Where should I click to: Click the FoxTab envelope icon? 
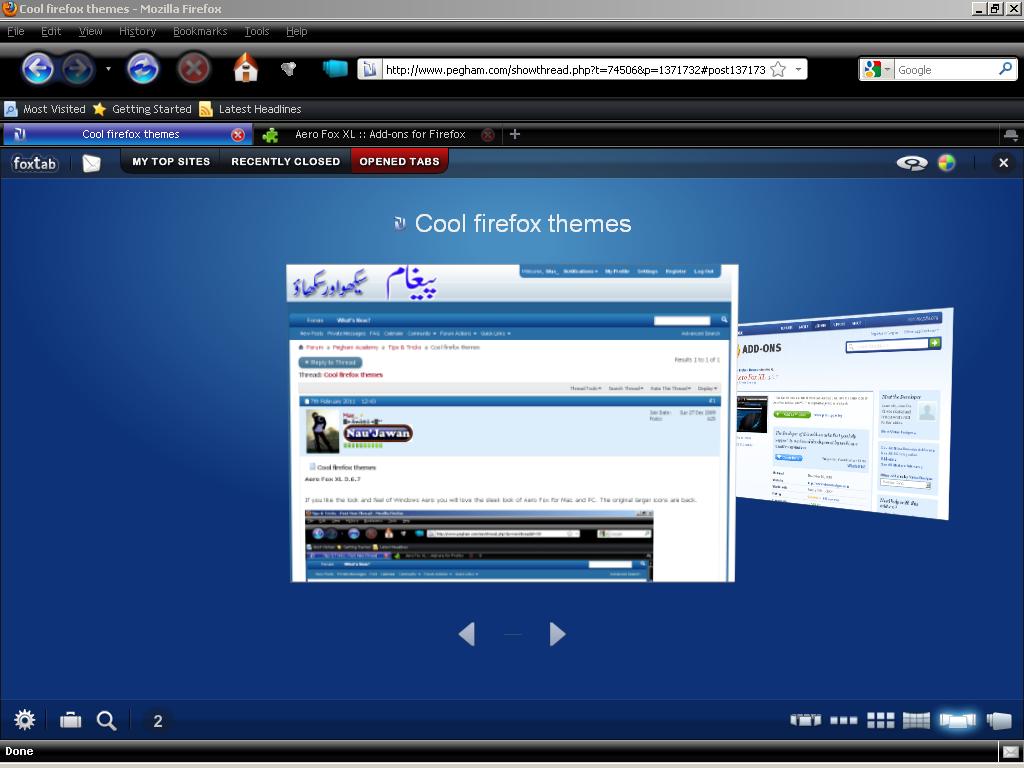pyautogui.click(x=91, y=163)
